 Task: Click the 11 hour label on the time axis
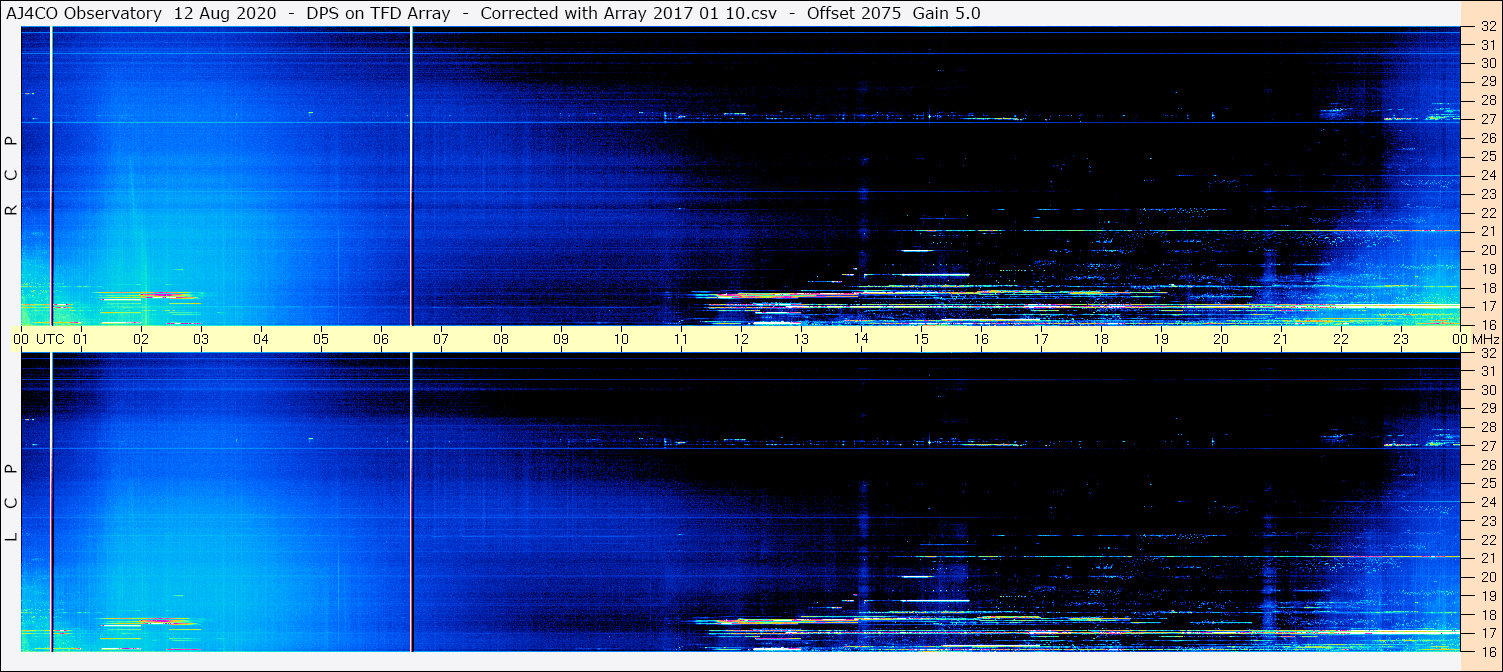point(681,339)
